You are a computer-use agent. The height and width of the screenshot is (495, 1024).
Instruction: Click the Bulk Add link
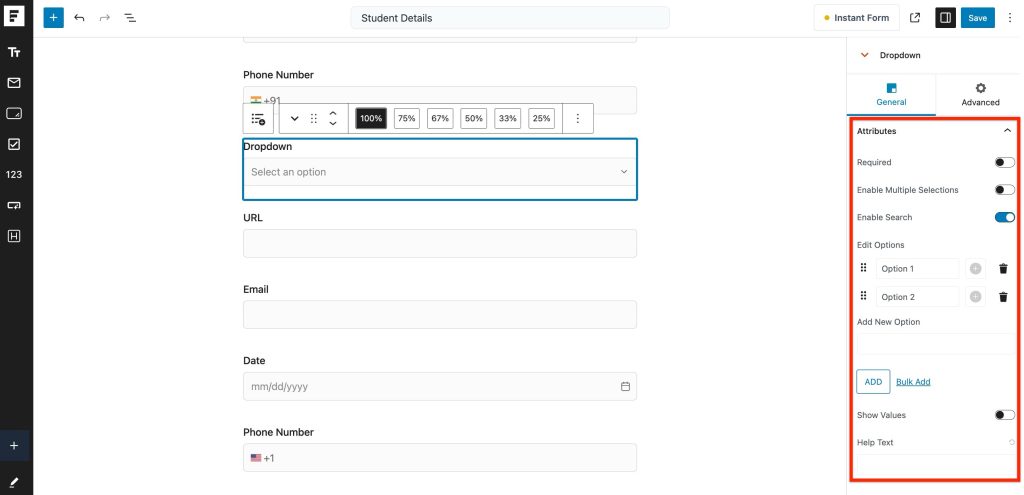[x=912, y=382]
